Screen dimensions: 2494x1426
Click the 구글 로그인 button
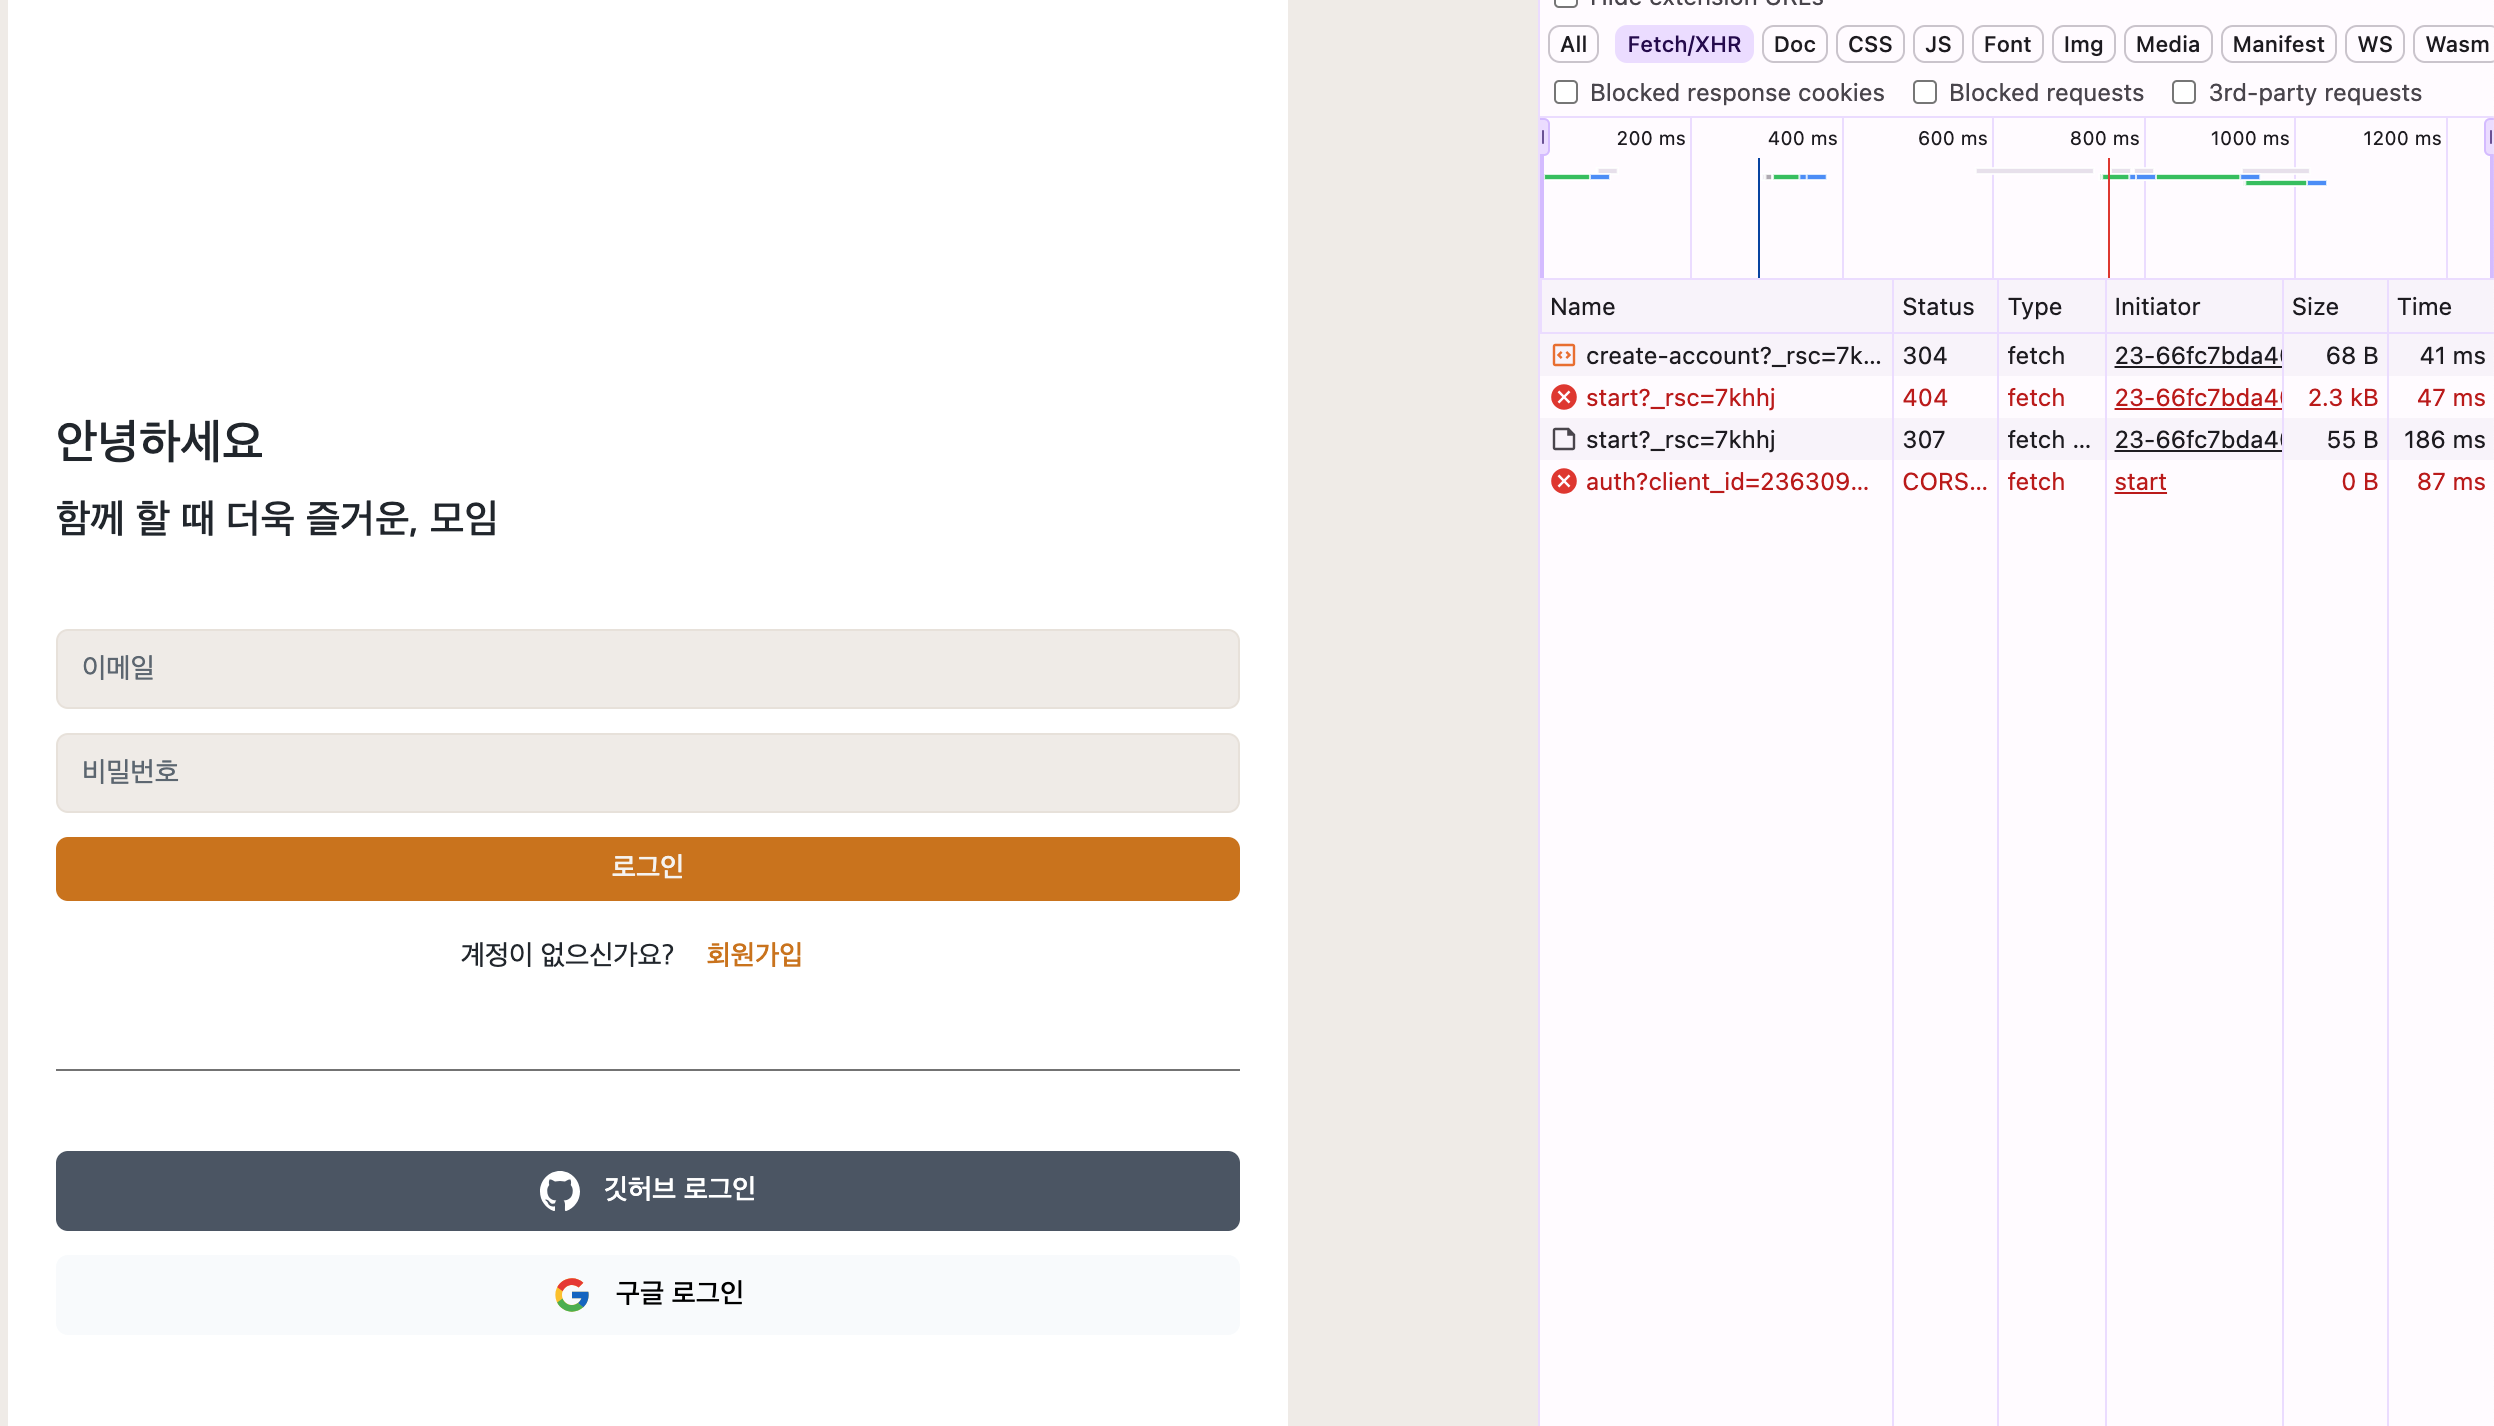[x=648, y=1294]
